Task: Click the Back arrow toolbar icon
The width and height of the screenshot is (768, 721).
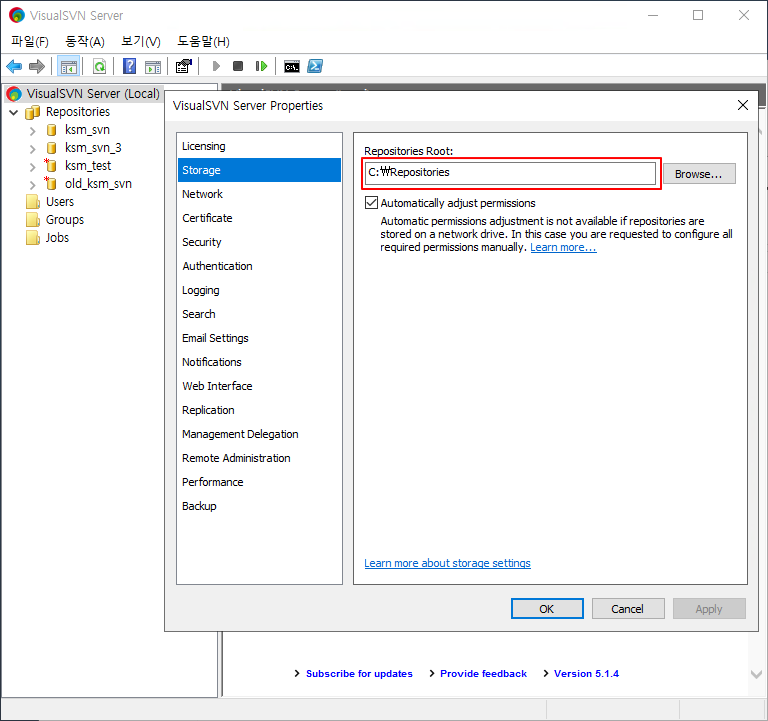Action: tap(14, 66)
